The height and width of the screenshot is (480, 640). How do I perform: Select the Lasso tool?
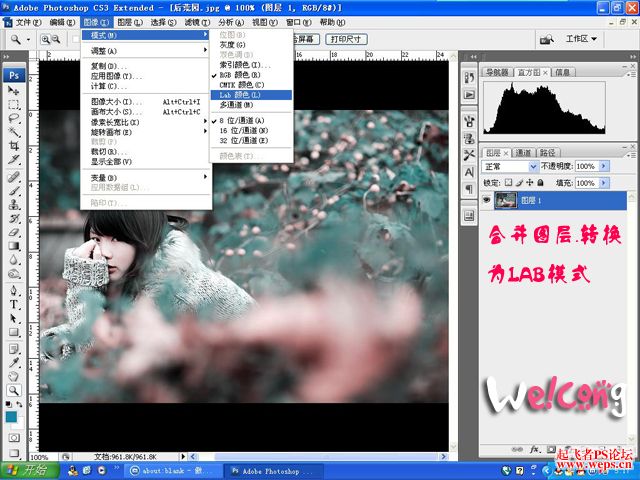pyautogui.click(x=14, y=118)
